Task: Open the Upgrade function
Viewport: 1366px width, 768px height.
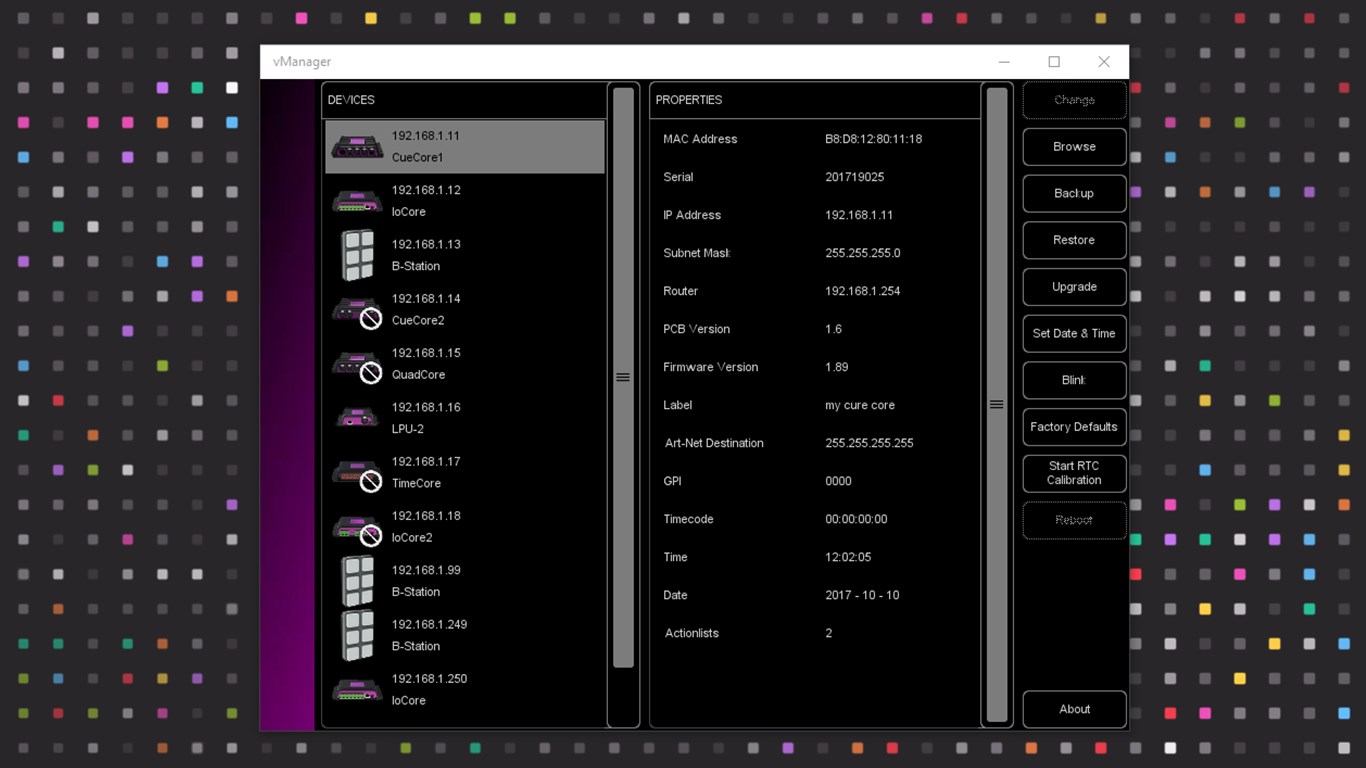Action: (x=1074, y=287)
